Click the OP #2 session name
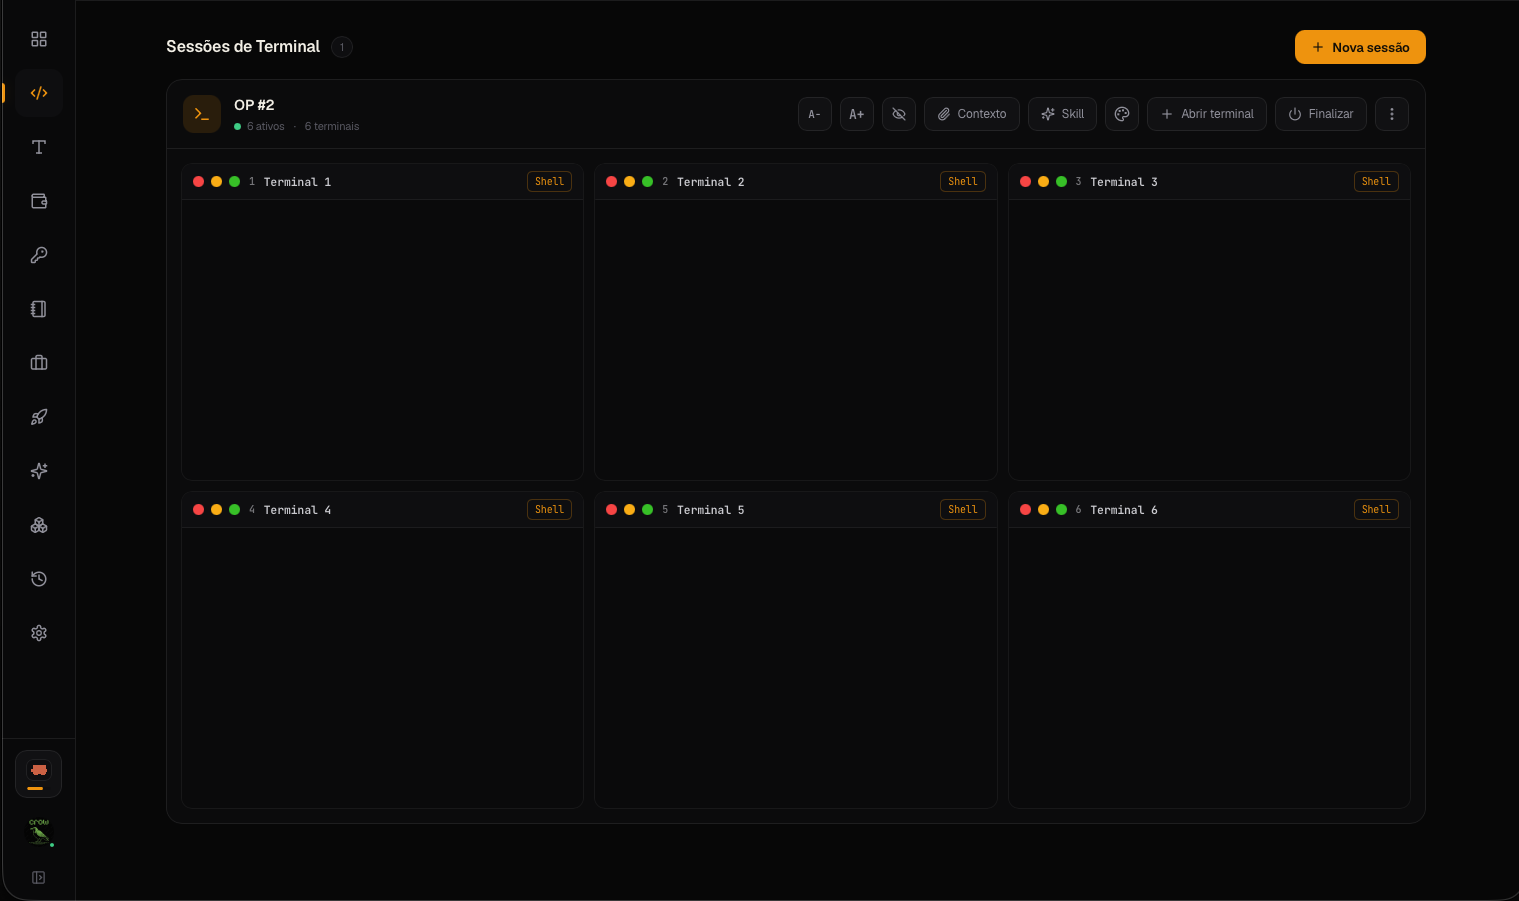The image size is (1519, 901). coord(254,105)
